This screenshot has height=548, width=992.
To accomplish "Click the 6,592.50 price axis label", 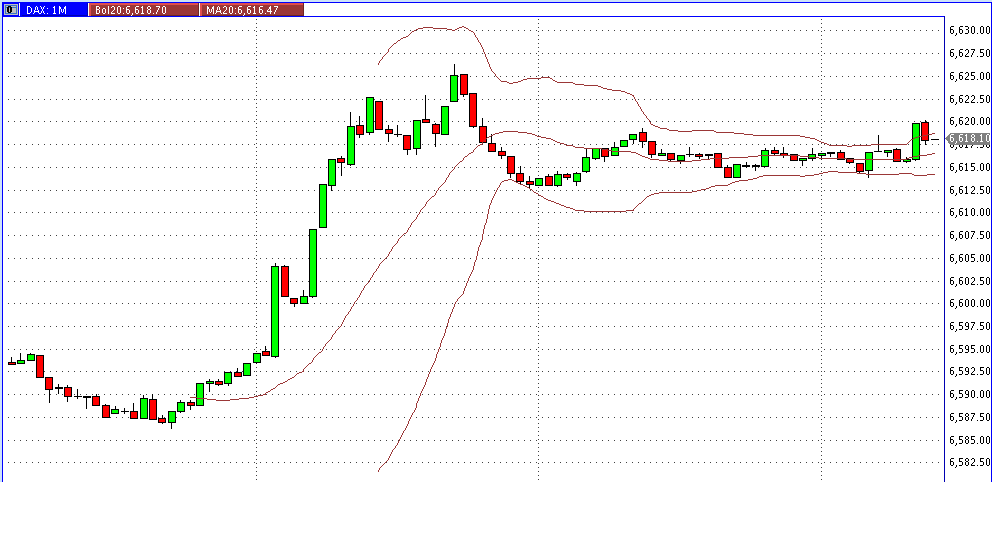I will (x=969, y=371).
